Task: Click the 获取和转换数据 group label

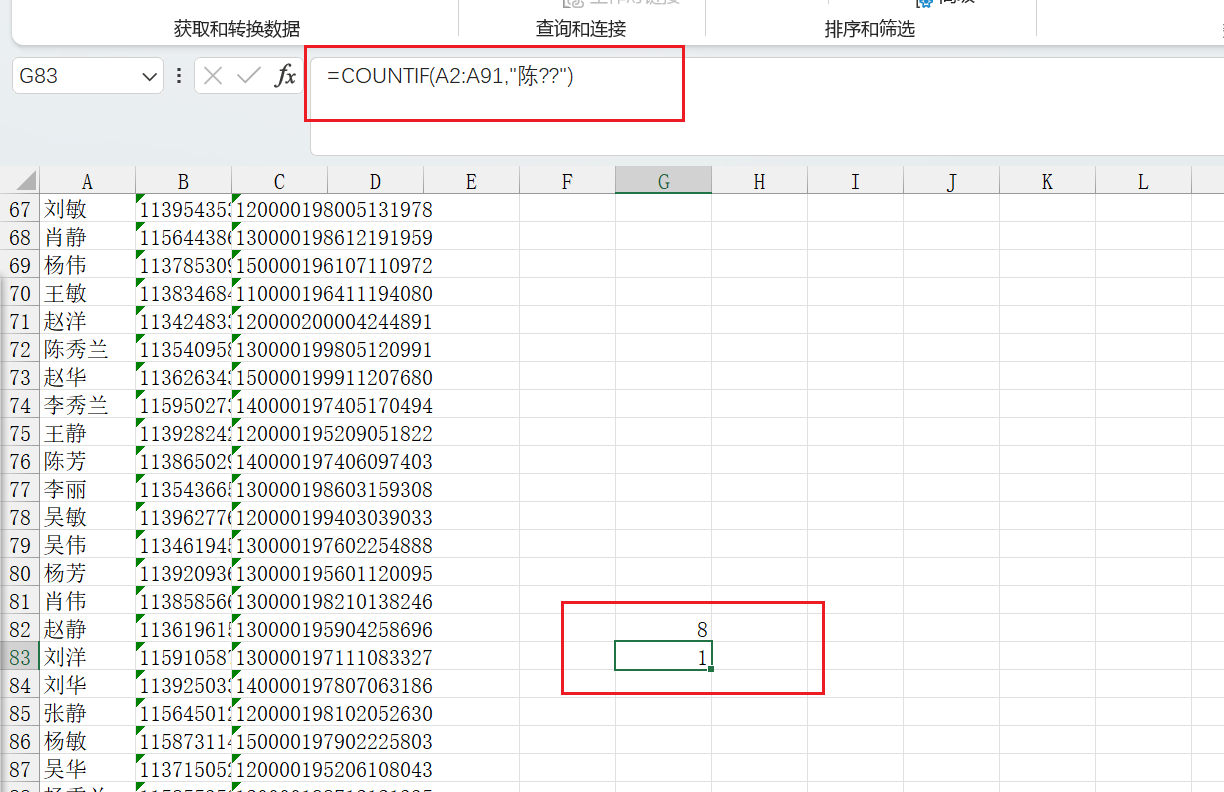Action: [237, 29]
